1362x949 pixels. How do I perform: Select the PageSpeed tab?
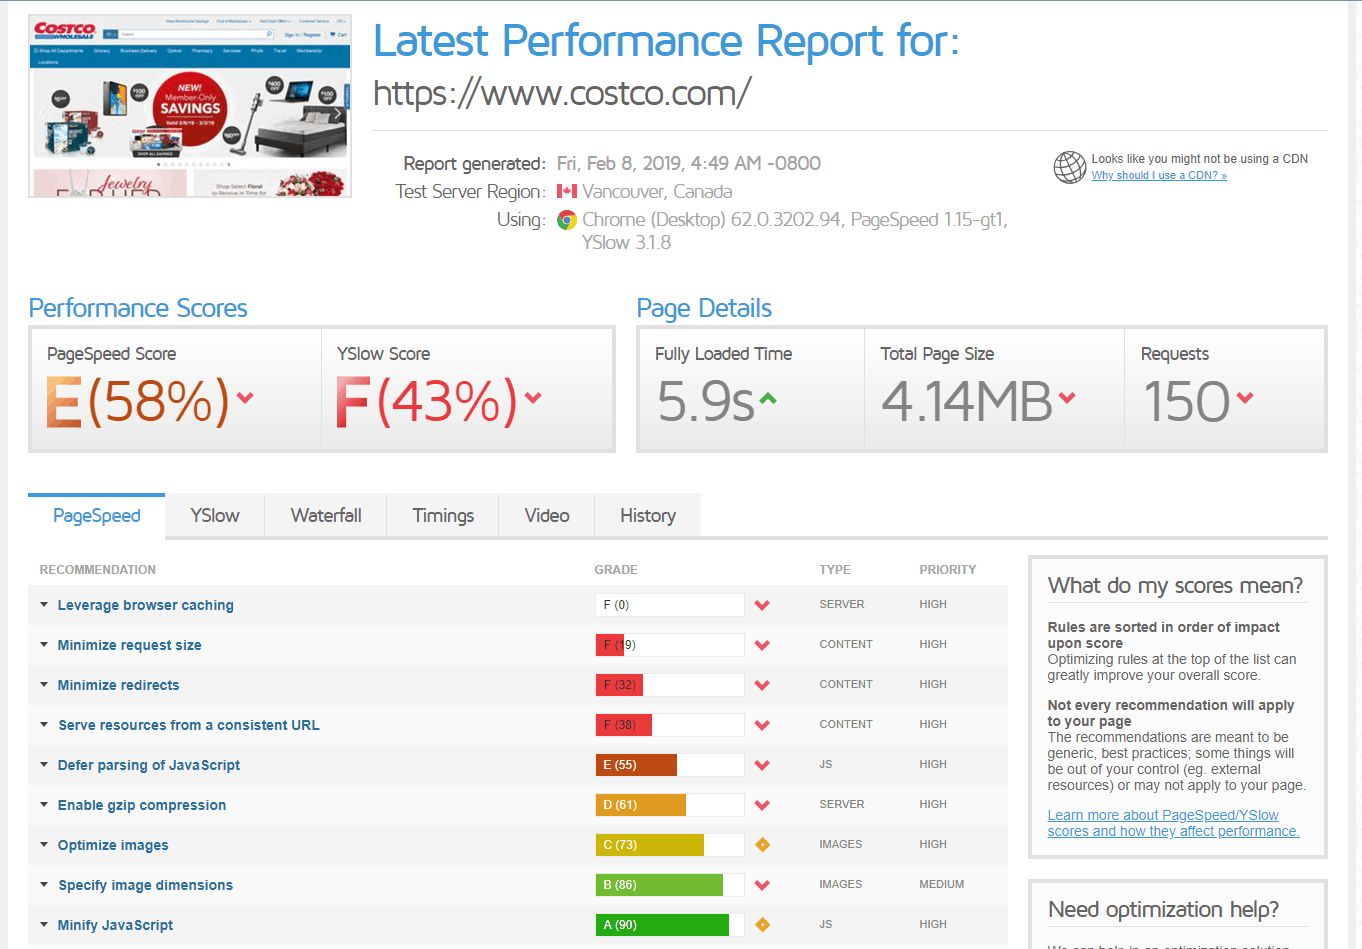pyautogui.click(x=97, y=516)
